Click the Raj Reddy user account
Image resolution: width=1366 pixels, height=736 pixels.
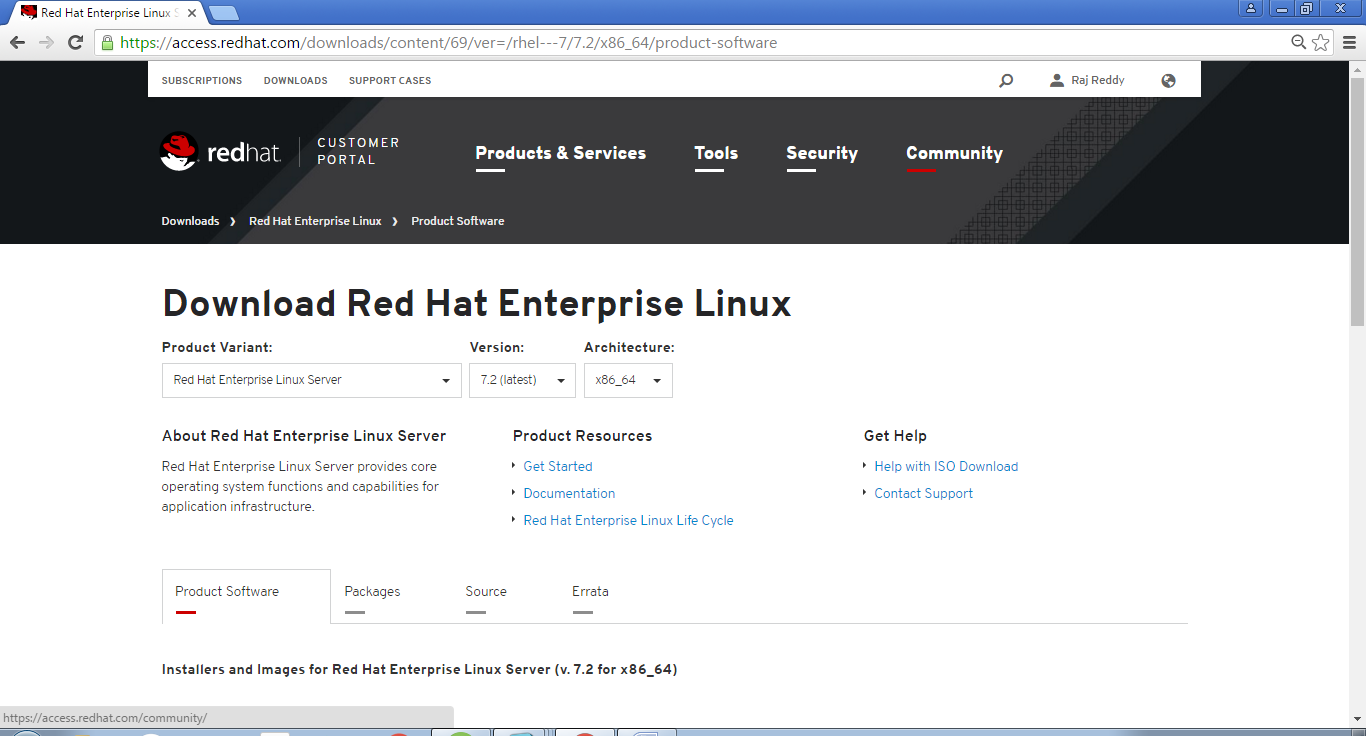pyautogui.click(x=1087, y=81)
